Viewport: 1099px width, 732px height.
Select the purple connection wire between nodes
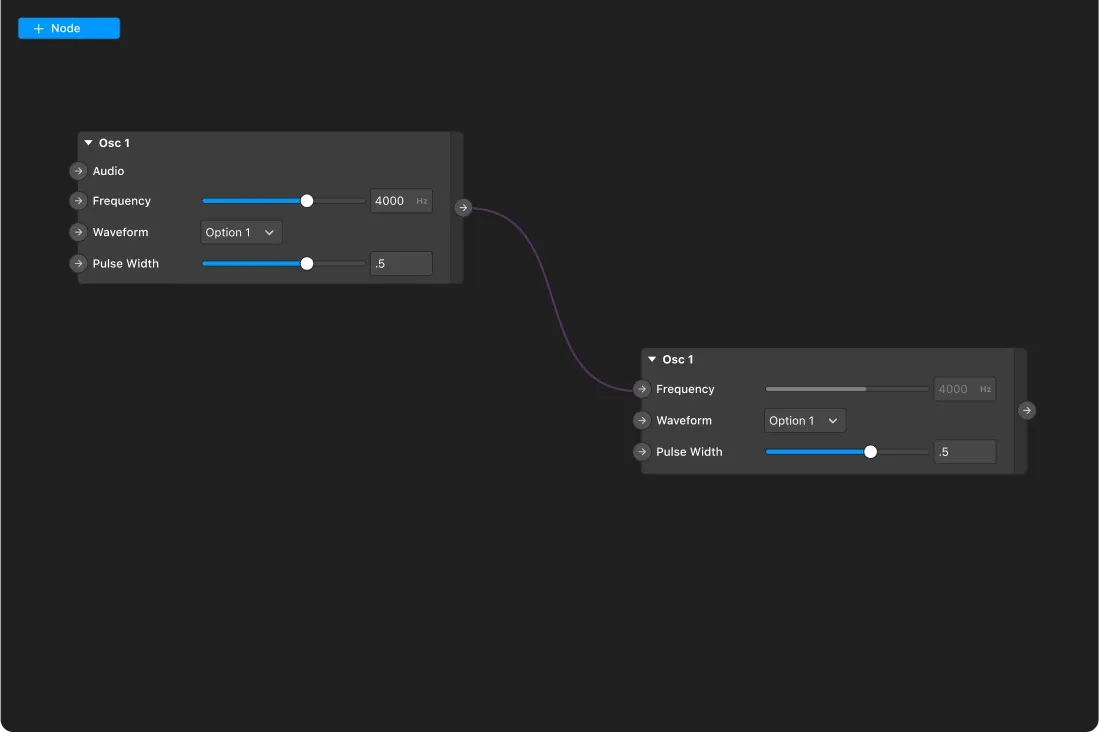tap(552, 298)
